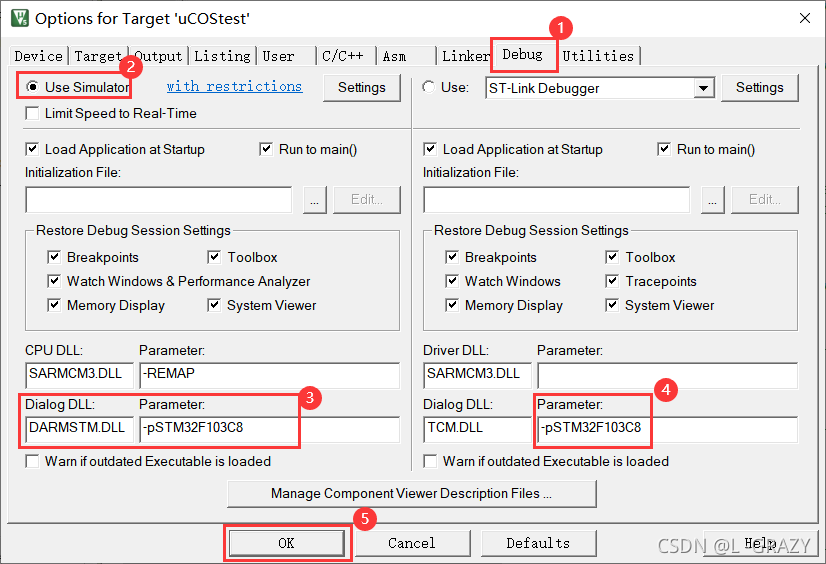Toggle Watch Windows & Performance Analyzer
Screen dimensions: 826x564
54,281
